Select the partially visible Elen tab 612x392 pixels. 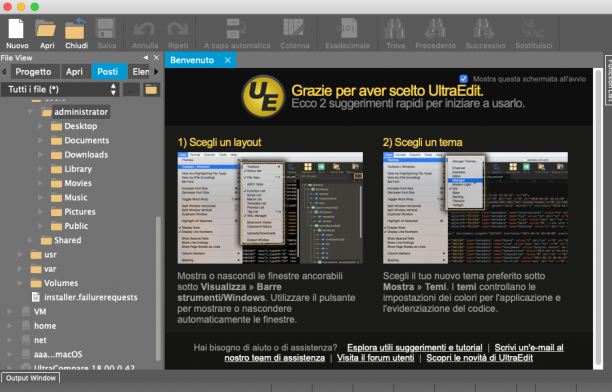(x=140, y=72)
